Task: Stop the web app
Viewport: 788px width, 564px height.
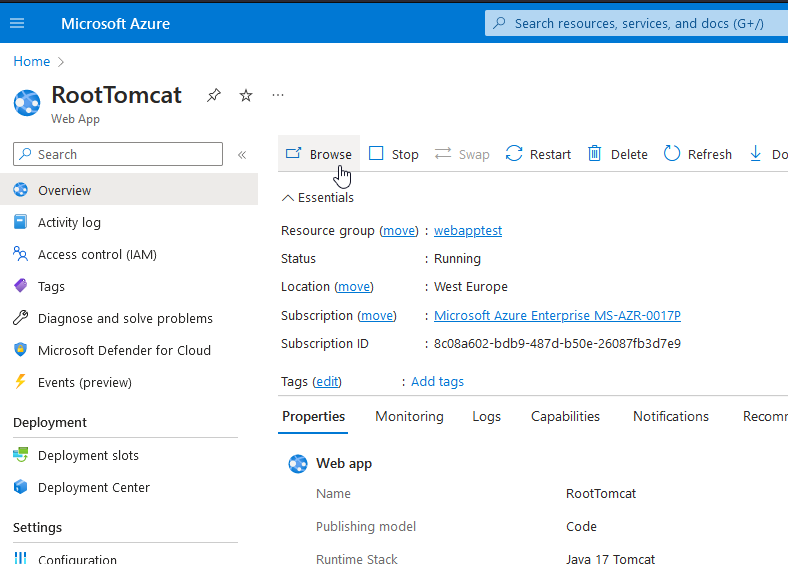Action: tap(393, 154)
